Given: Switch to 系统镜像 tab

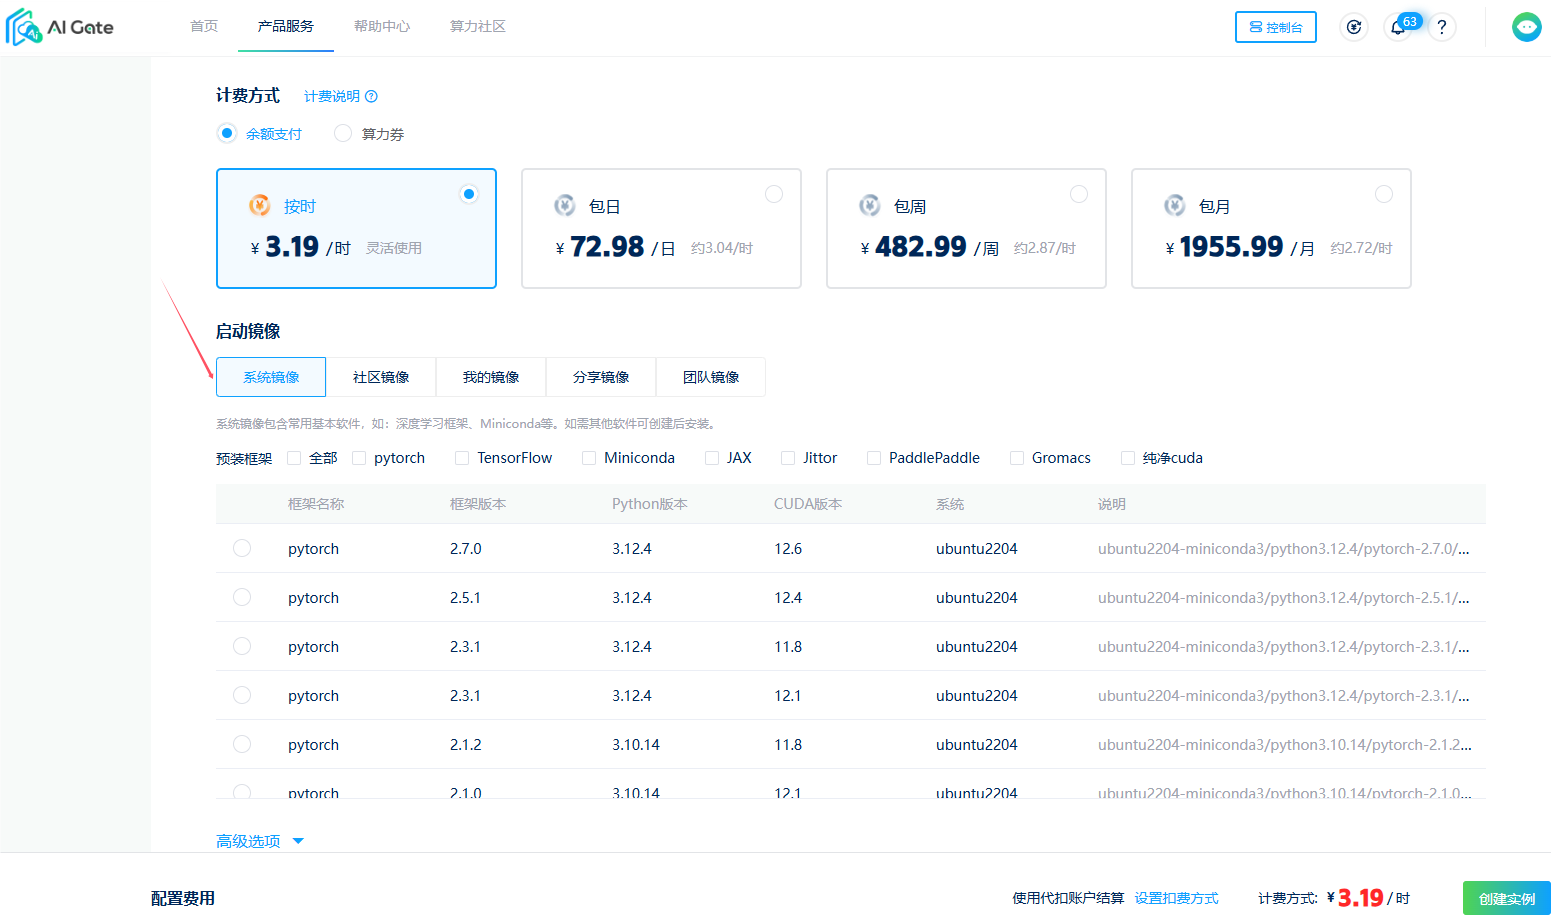Looking at the screenshot, I should [x=271, y=377].
